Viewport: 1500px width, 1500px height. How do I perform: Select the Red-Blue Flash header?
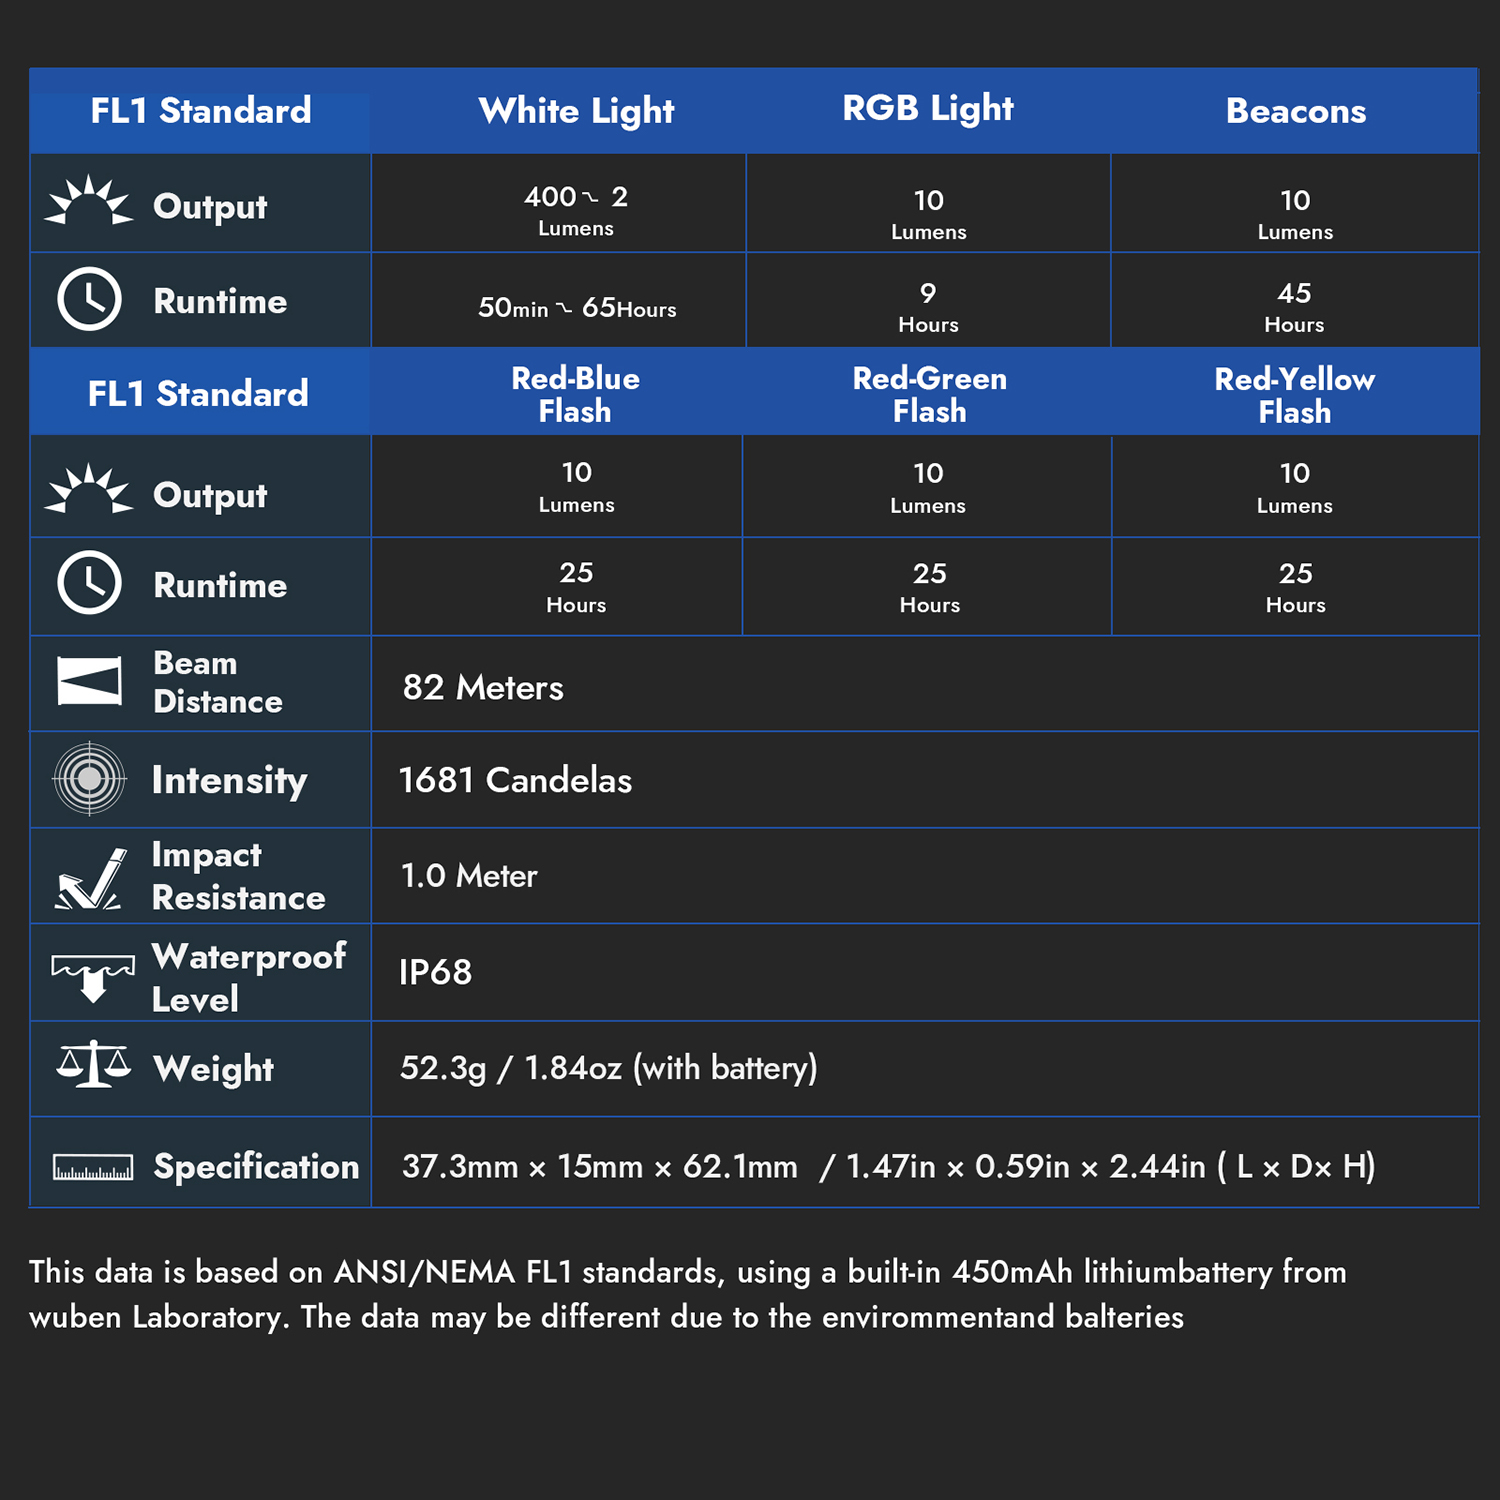pyautogui.click(x=575, y=394)
